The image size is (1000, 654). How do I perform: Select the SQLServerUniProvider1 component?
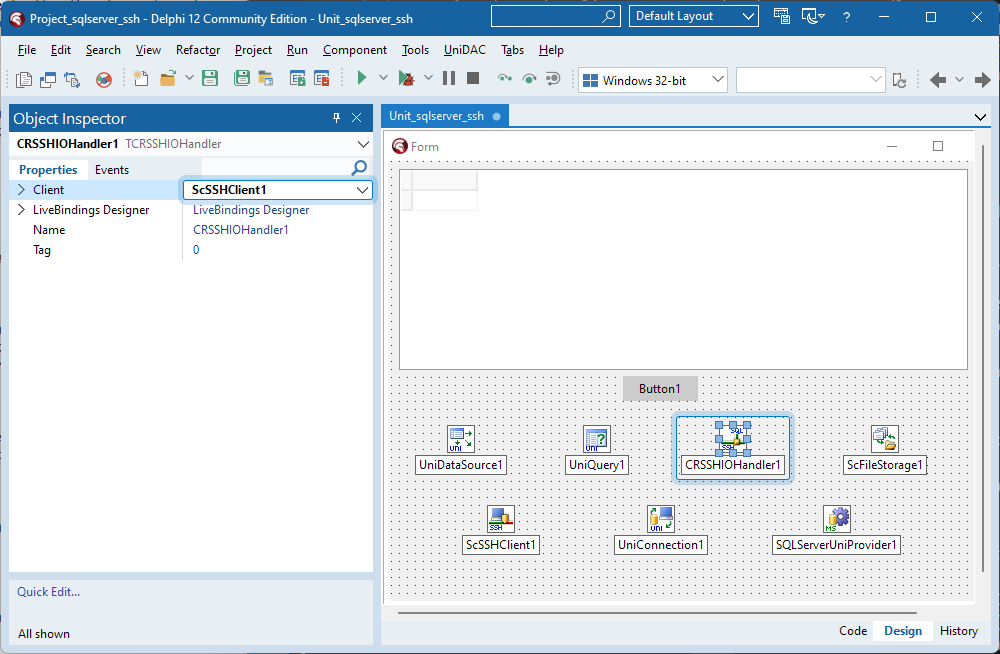(836, 518)
